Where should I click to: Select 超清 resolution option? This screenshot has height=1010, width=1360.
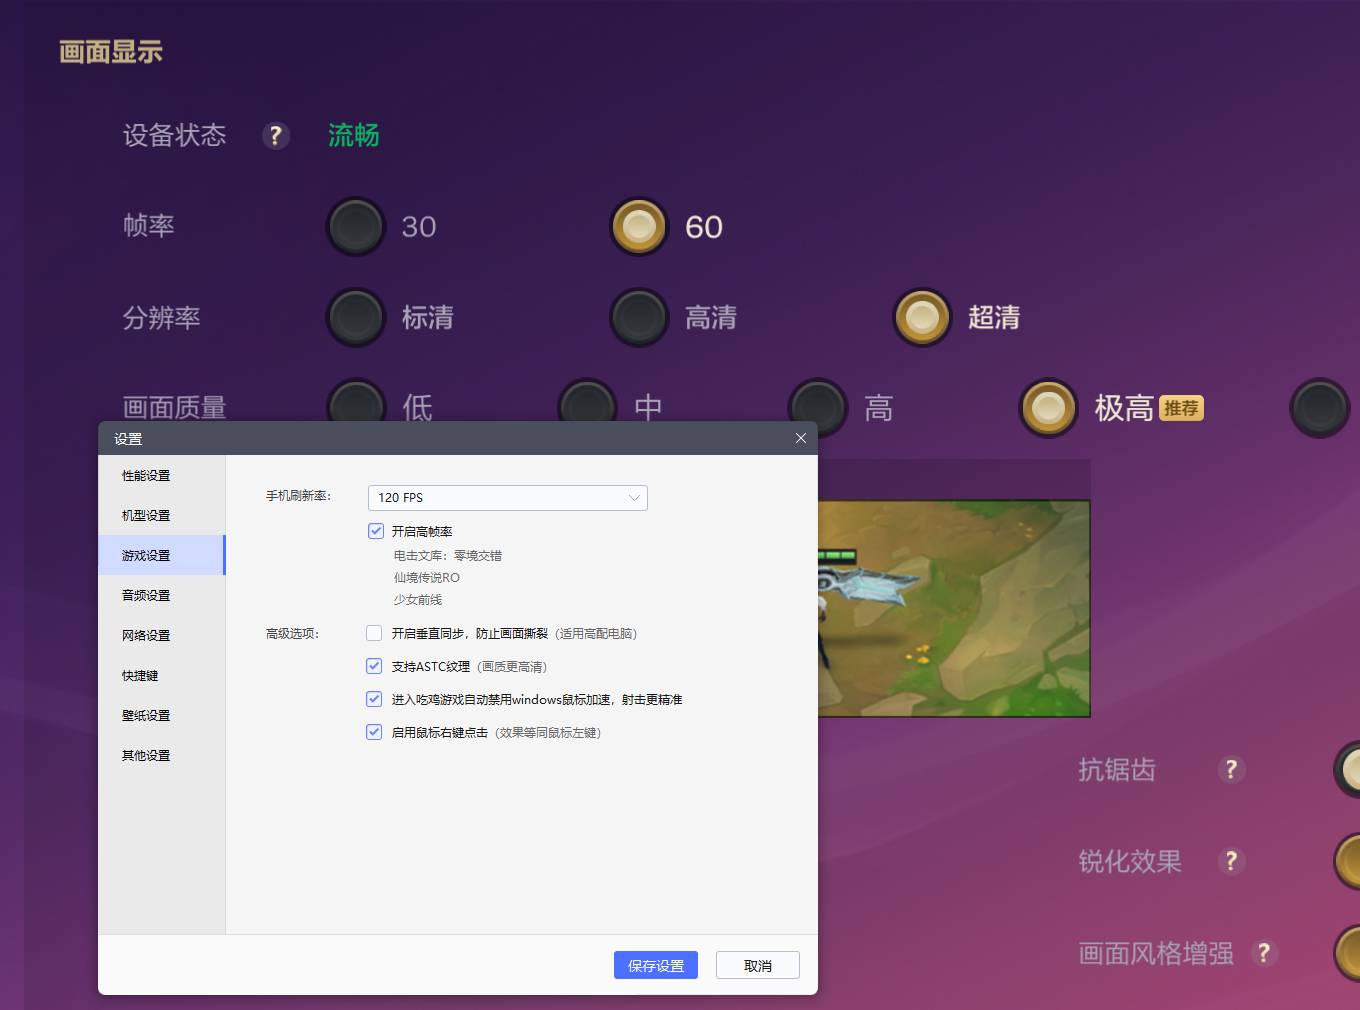(x=922, y=318)
